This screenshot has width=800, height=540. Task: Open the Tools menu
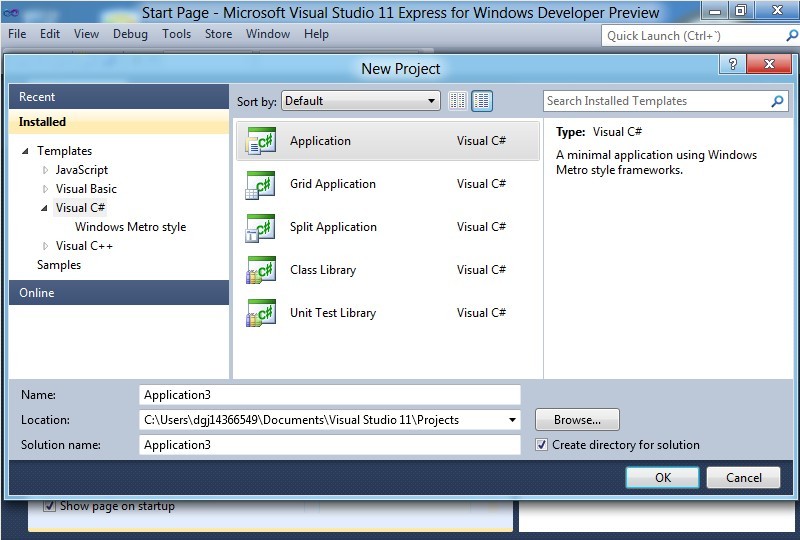176,34
